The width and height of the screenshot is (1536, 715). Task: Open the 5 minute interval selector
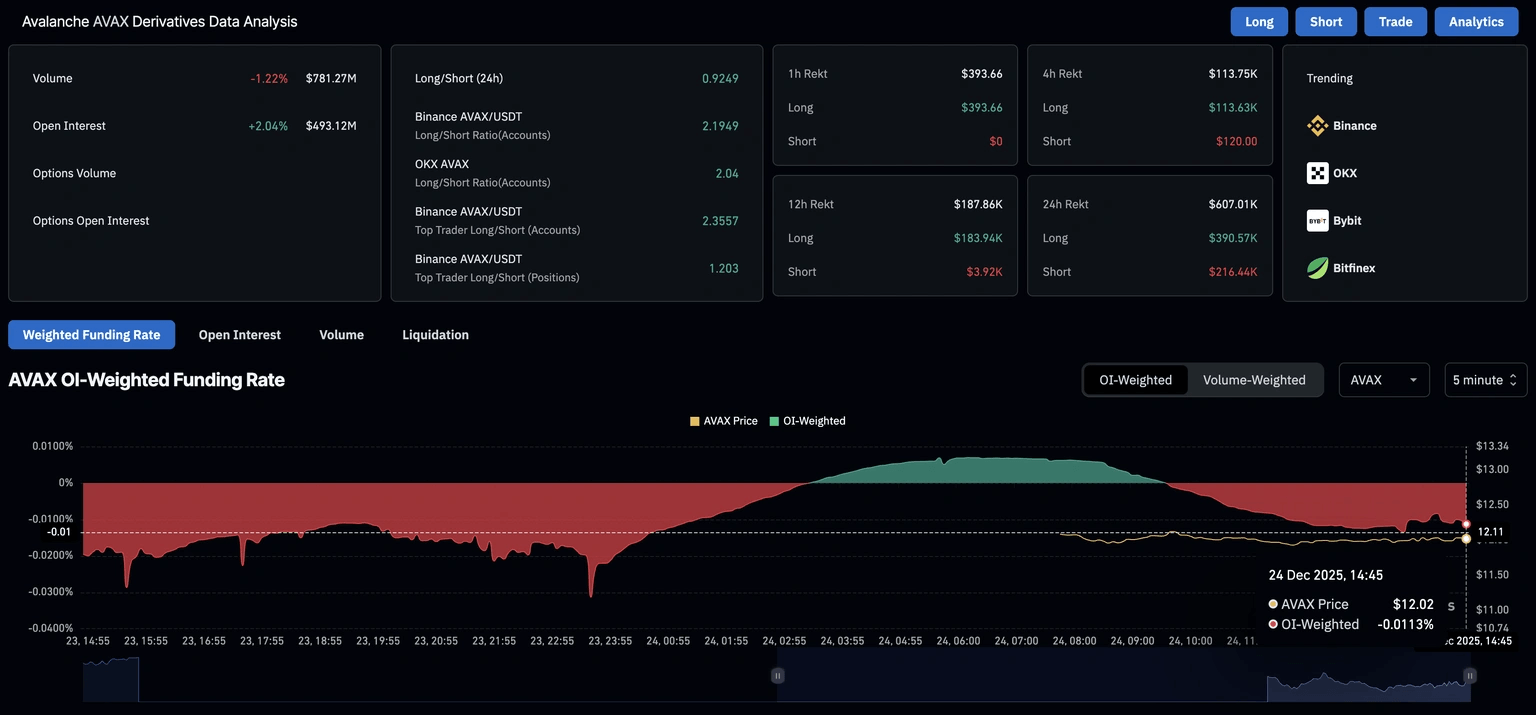click(x=1485, y=380)
